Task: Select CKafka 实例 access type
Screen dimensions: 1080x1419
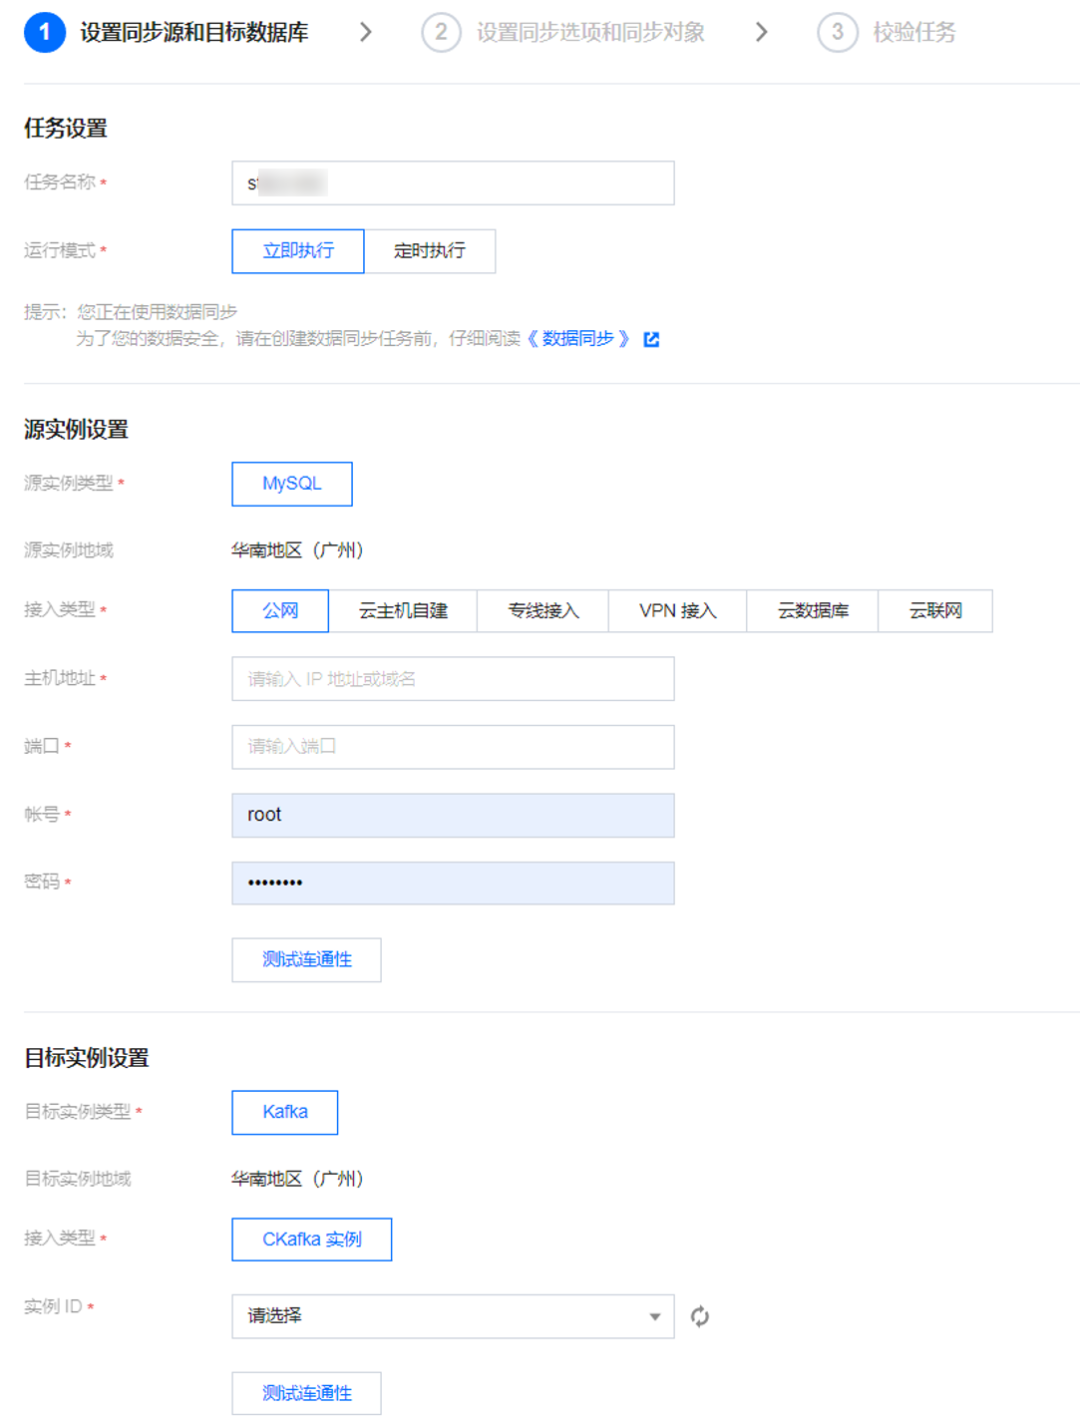Action: tap(312, 1240)
